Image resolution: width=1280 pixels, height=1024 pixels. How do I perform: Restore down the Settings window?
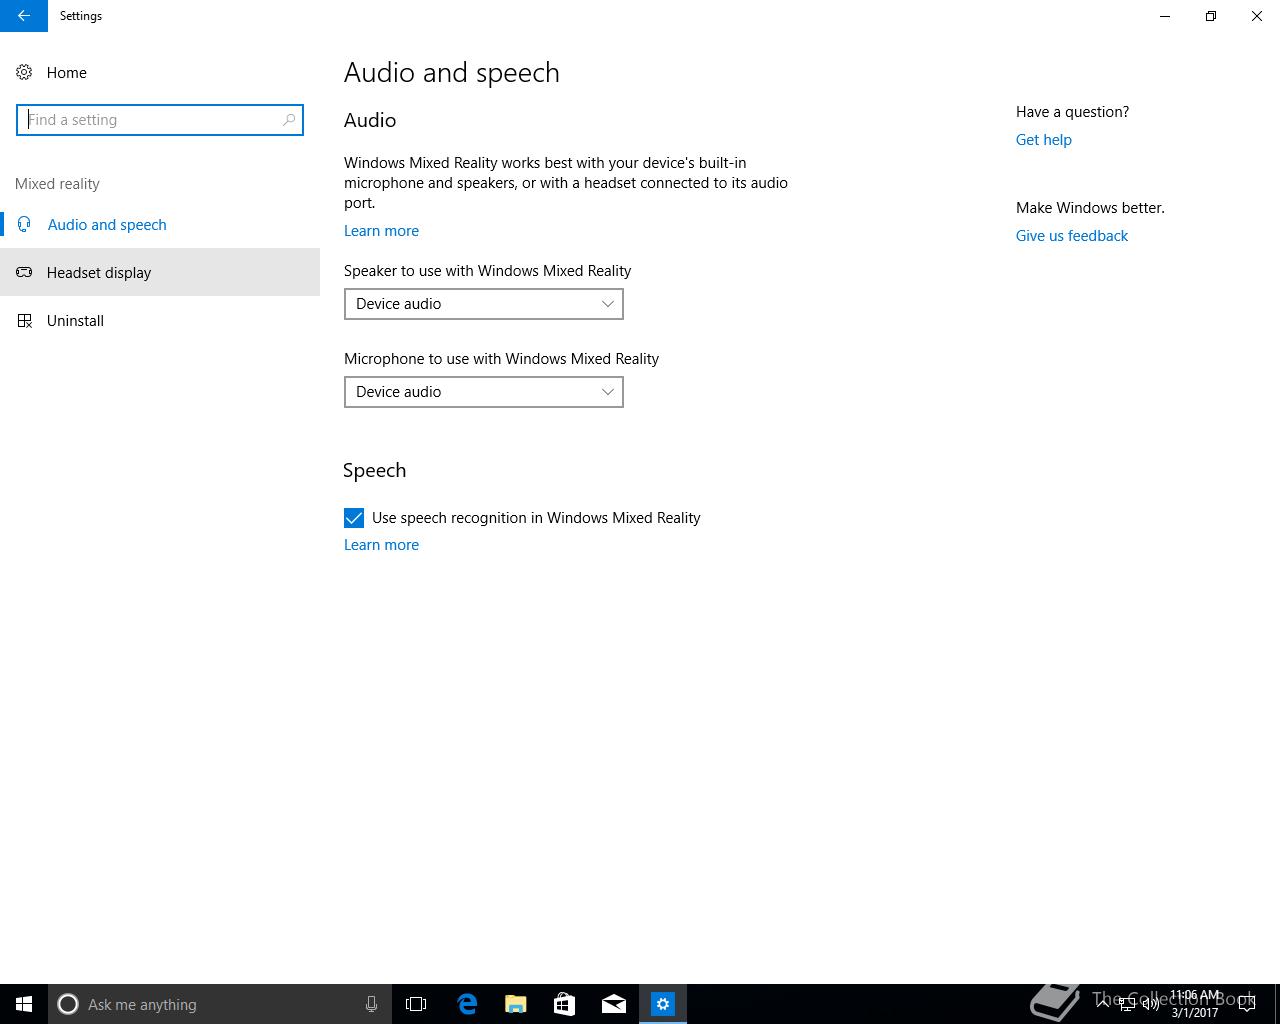tap(1211, 16)
